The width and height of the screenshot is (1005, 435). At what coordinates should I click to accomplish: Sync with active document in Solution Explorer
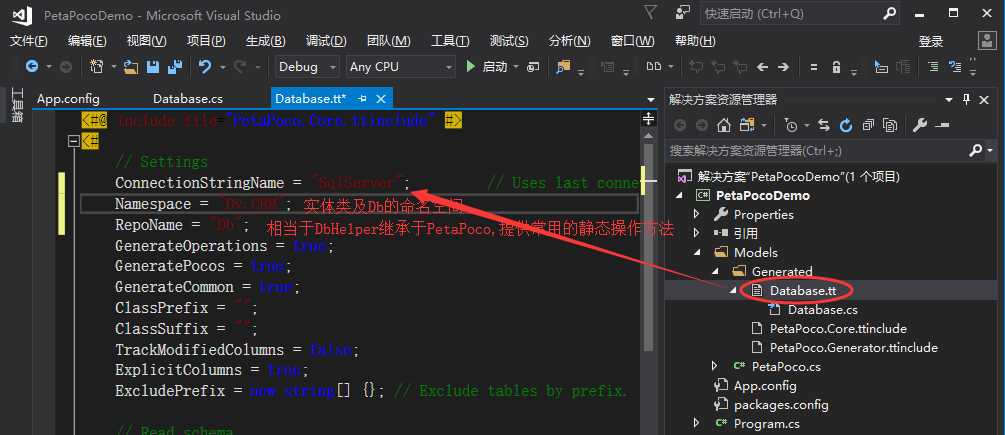[824, 126]
